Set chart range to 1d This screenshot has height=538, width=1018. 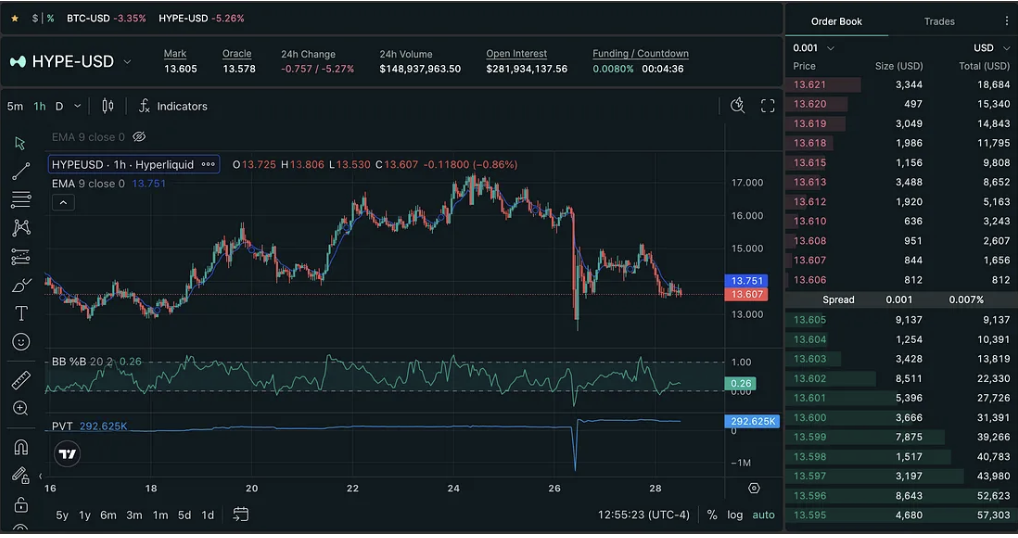208,515
